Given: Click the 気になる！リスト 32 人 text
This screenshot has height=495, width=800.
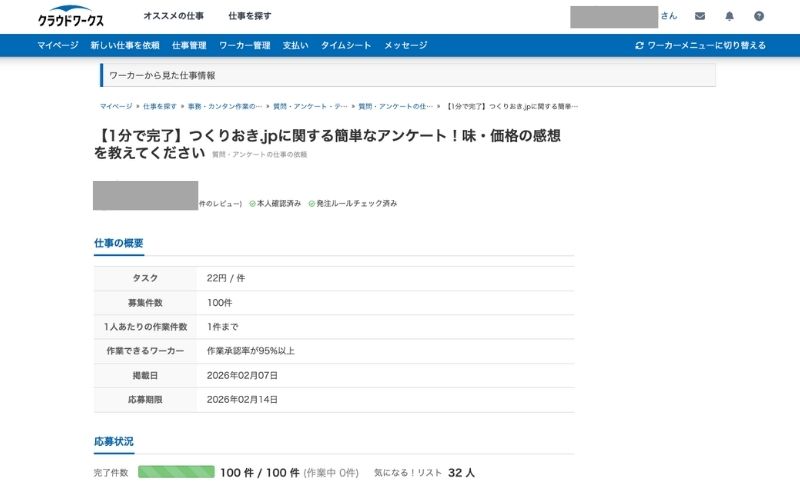Looking at the screenshot, I should click(x=424, y=473).
